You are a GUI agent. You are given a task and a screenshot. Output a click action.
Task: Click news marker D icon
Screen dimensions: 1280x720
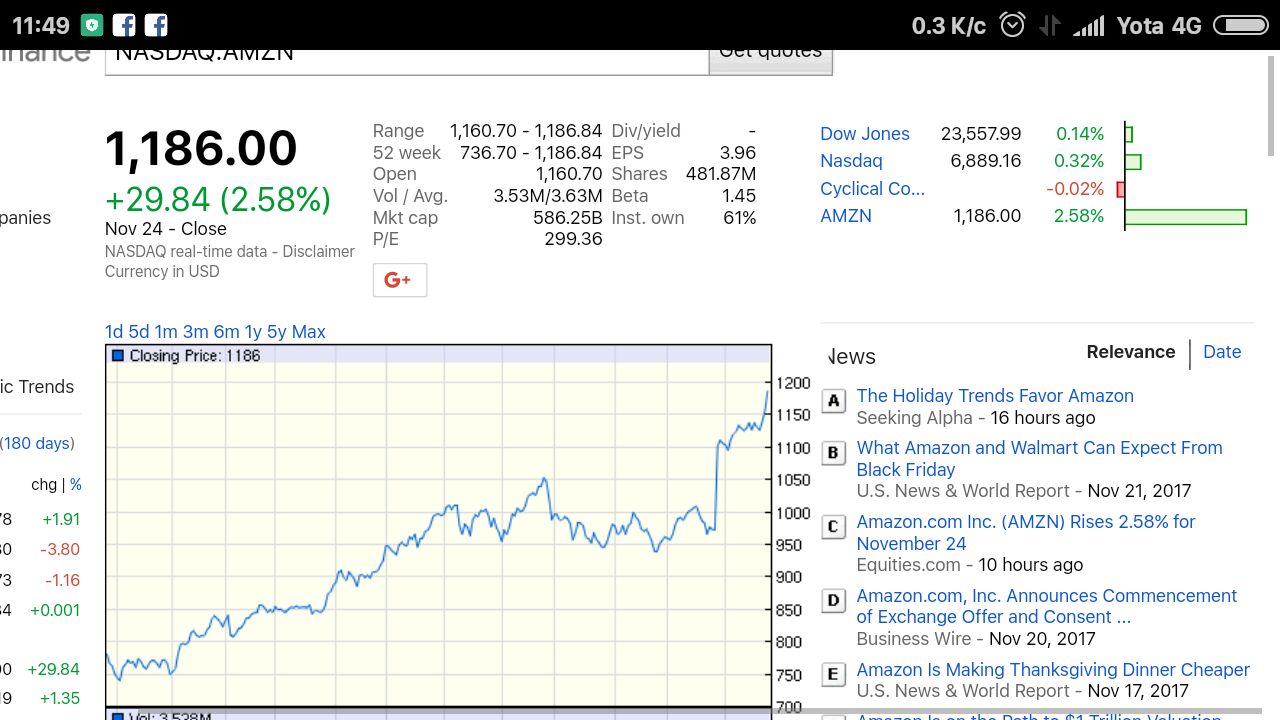[x=834, y=601]
